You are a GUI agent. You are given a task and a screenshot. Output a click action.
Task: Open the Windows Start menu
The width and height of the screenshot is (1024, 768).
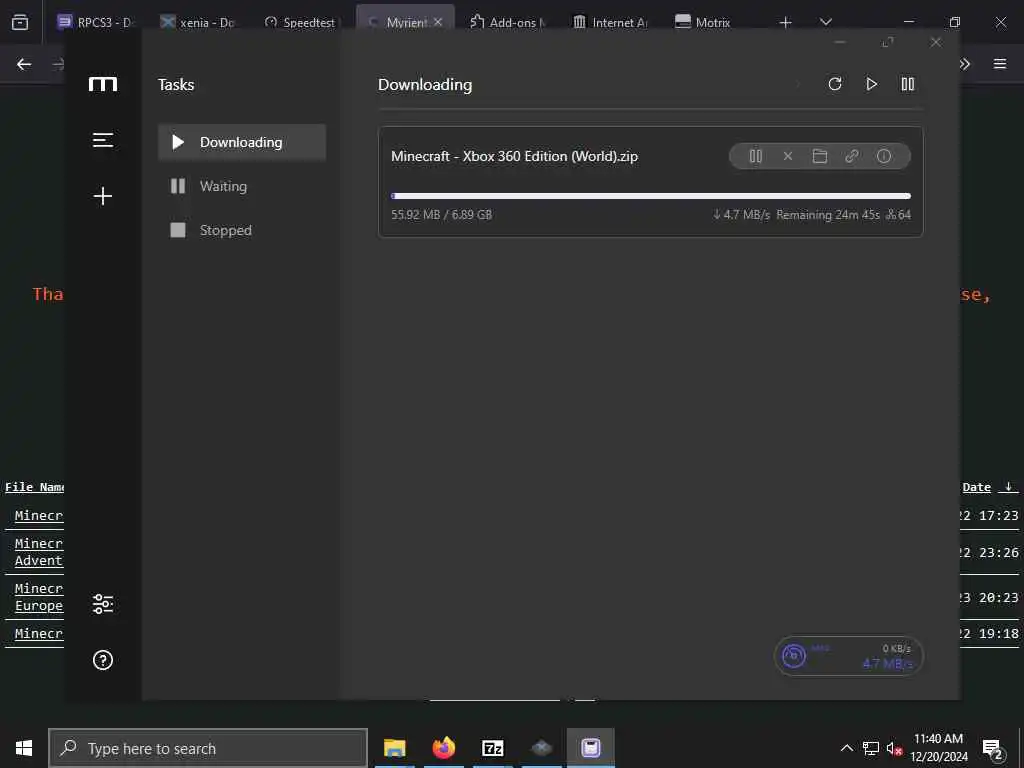click(24, 748)
